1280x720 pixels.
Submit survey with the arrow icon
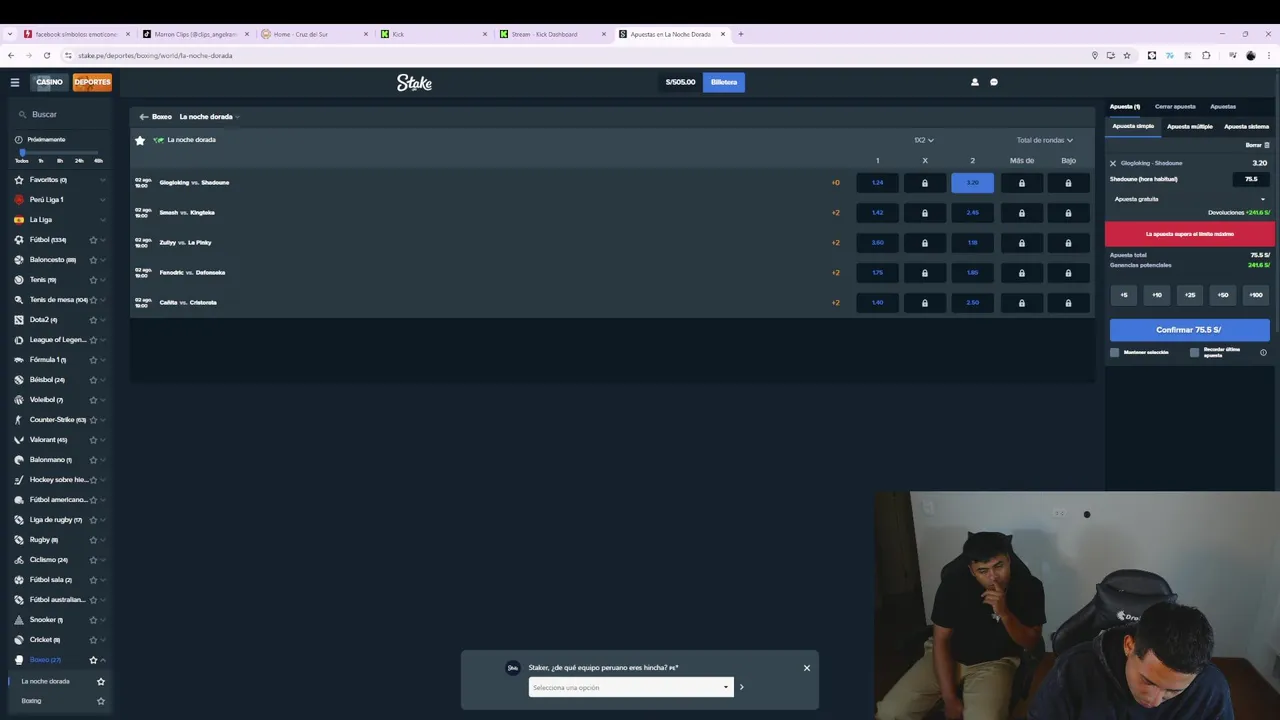tap(741, 687)
